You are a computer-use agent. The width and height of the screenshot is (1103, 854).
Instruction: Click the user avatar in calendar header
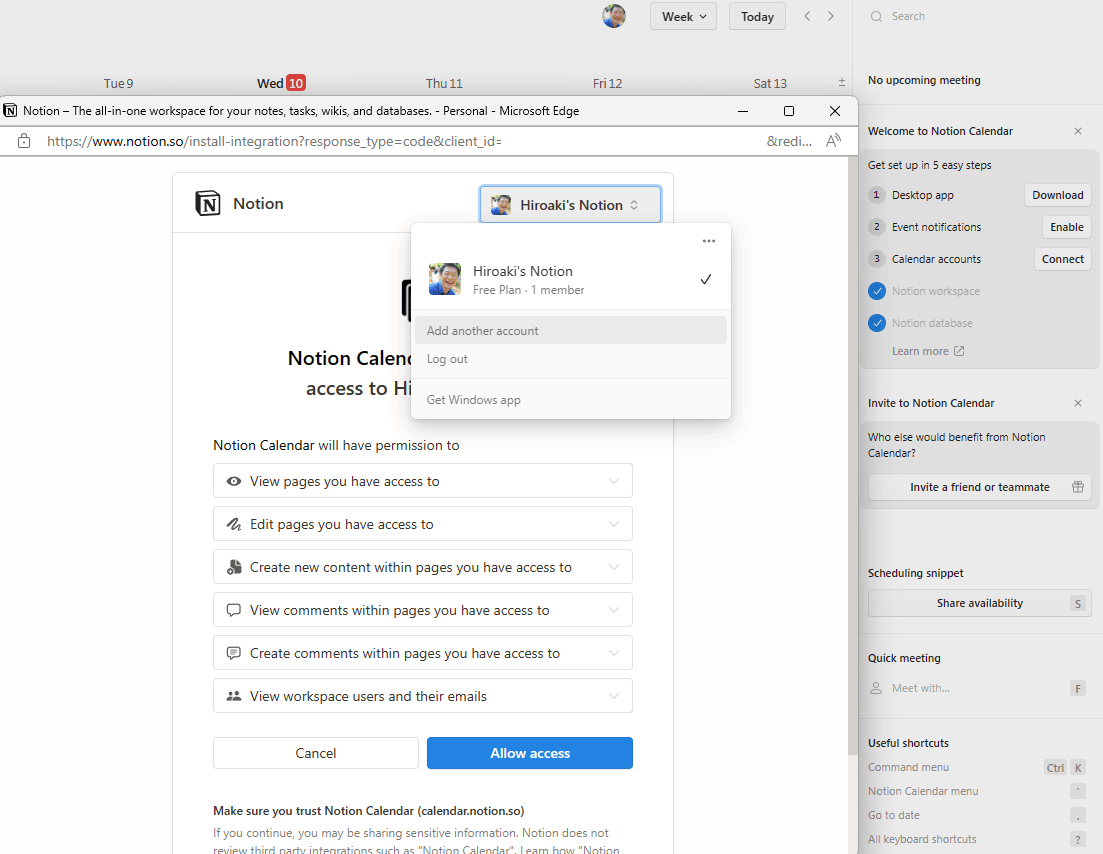613,15
